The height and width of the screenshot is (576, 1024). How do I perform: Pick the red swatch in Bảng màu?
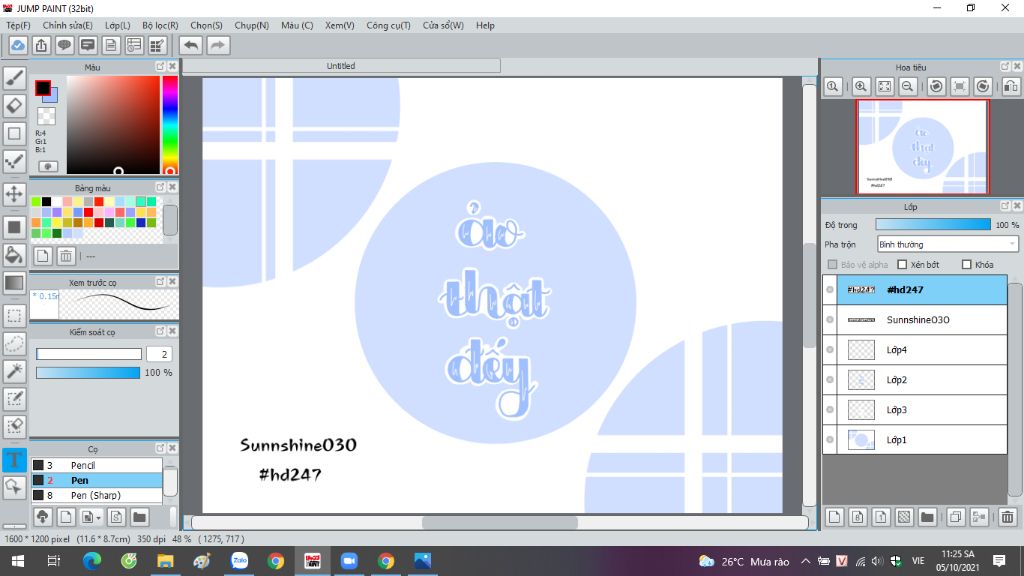(x=99, y=202)
